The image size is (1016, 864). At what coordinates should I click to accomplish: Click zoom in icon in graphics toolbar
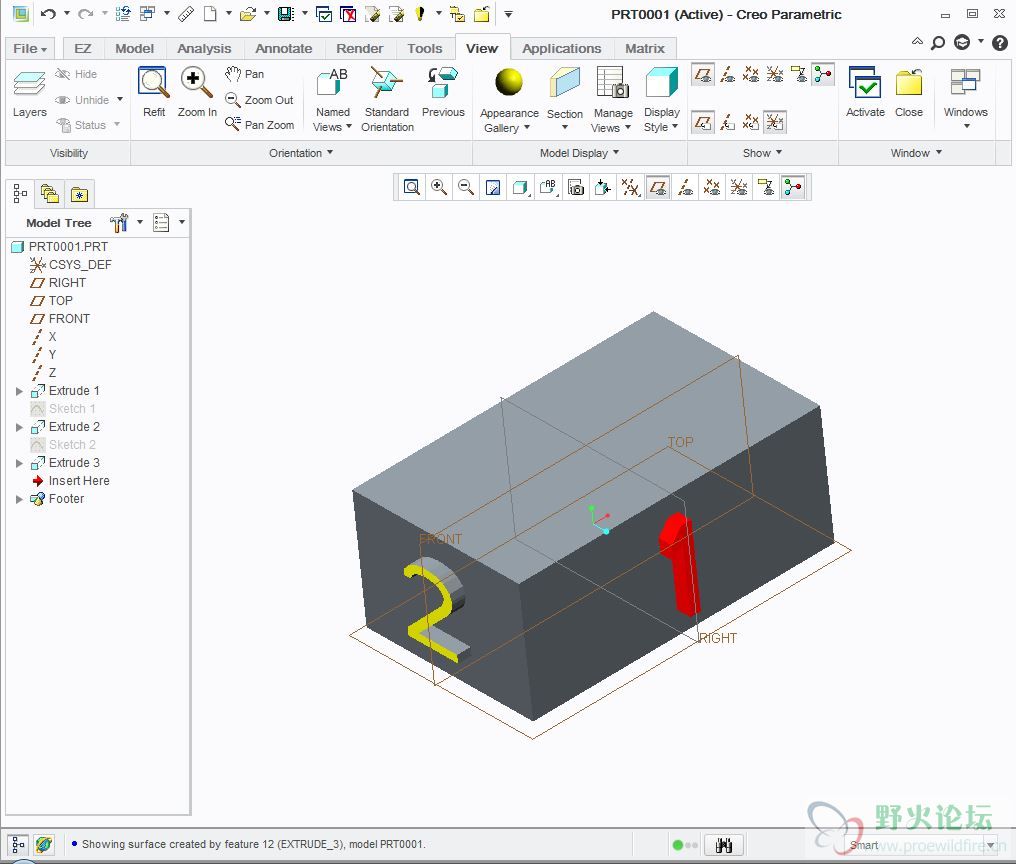tap(439, 187)
